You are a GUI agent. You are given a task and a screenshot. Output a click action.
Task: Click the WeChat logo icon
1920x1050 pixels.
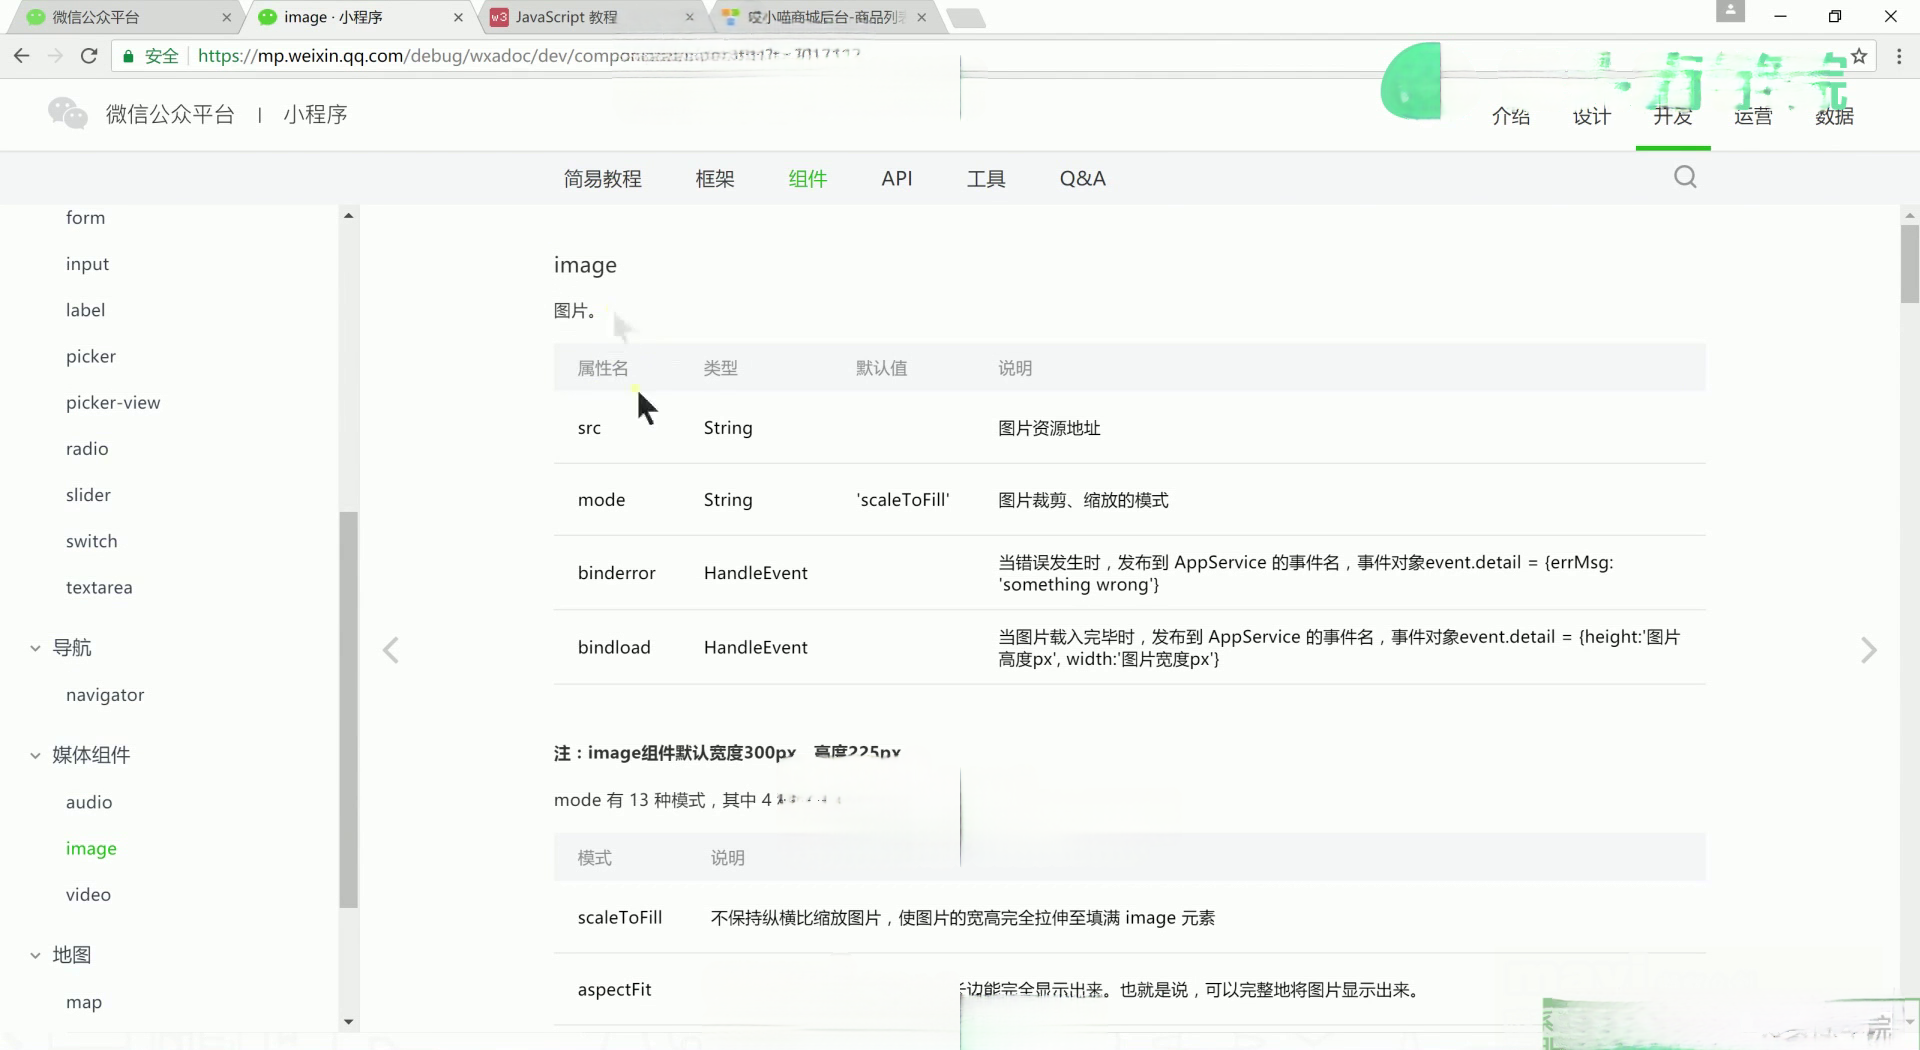(68, 113)
